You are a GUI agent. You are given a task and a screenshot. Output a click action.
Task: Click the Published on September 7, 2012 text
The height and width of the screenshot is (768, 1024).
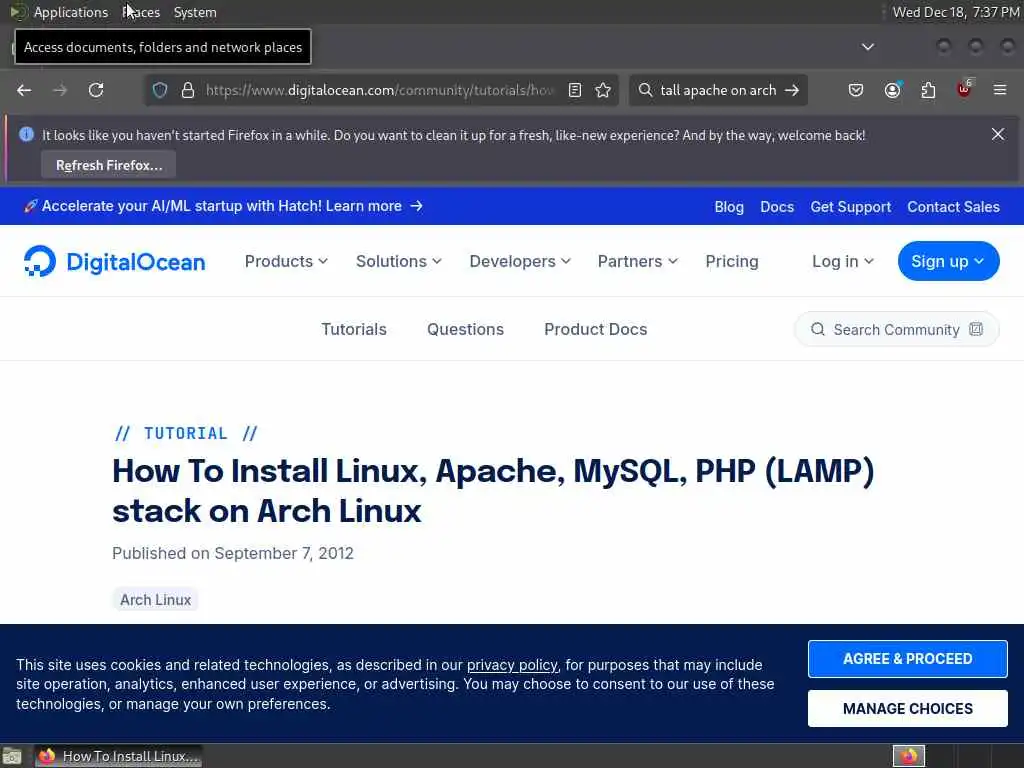click(232, 553)
